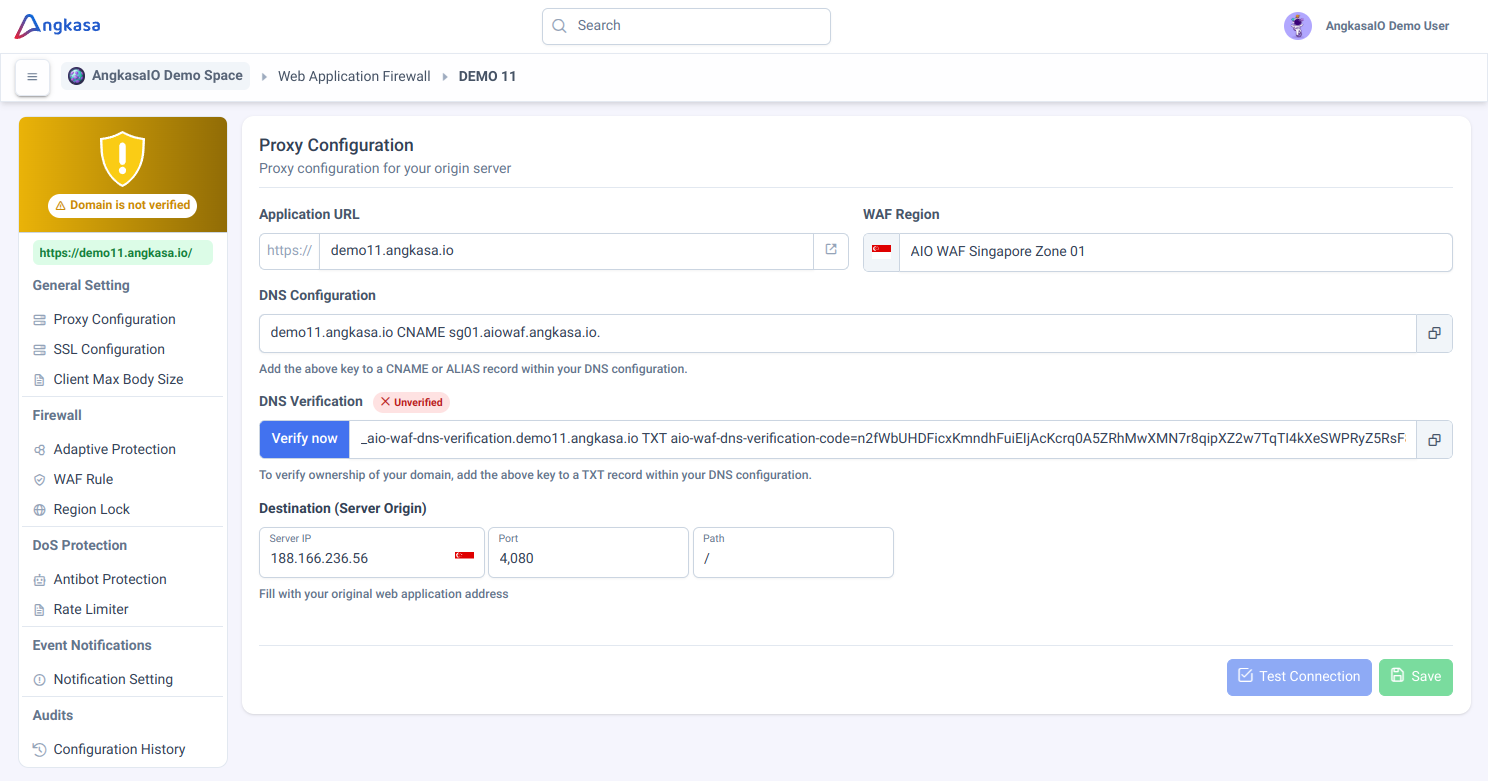The width and height of the screenshot is (1488, 781).
Task: Go to Web Application Firewall breadcrumb
Action: click(354, 76)
